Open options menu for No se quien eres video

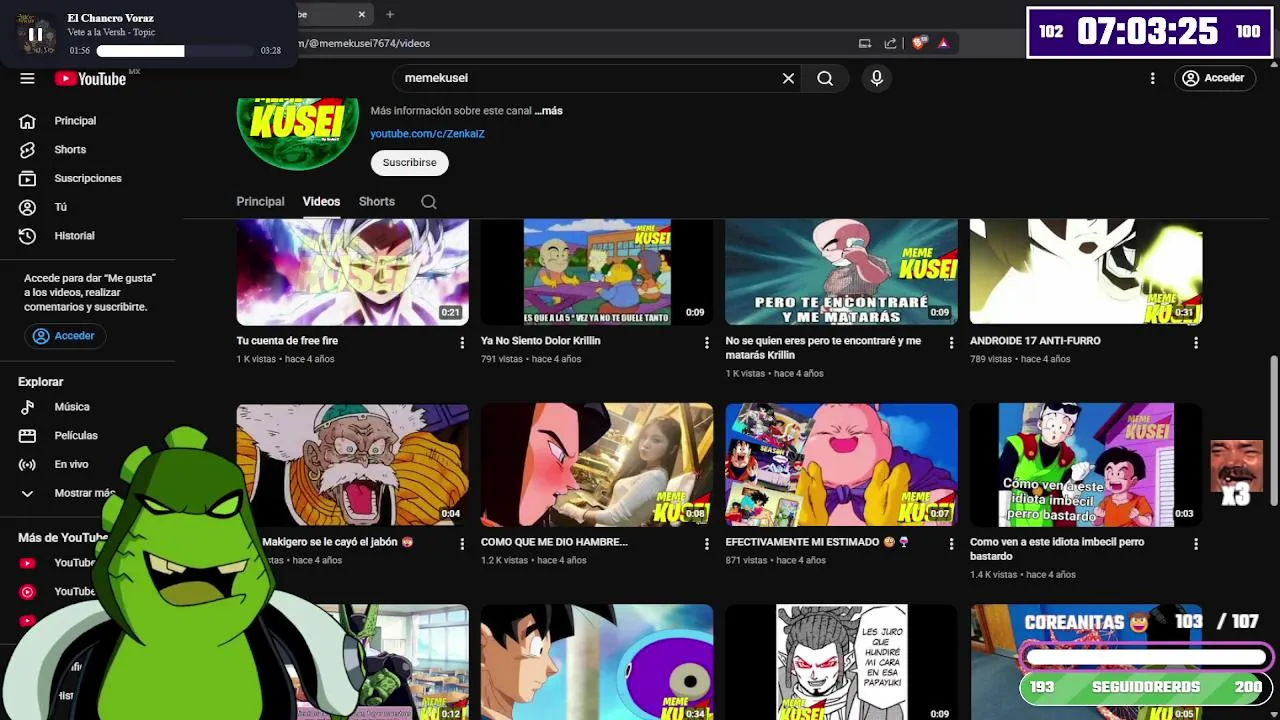951,343
